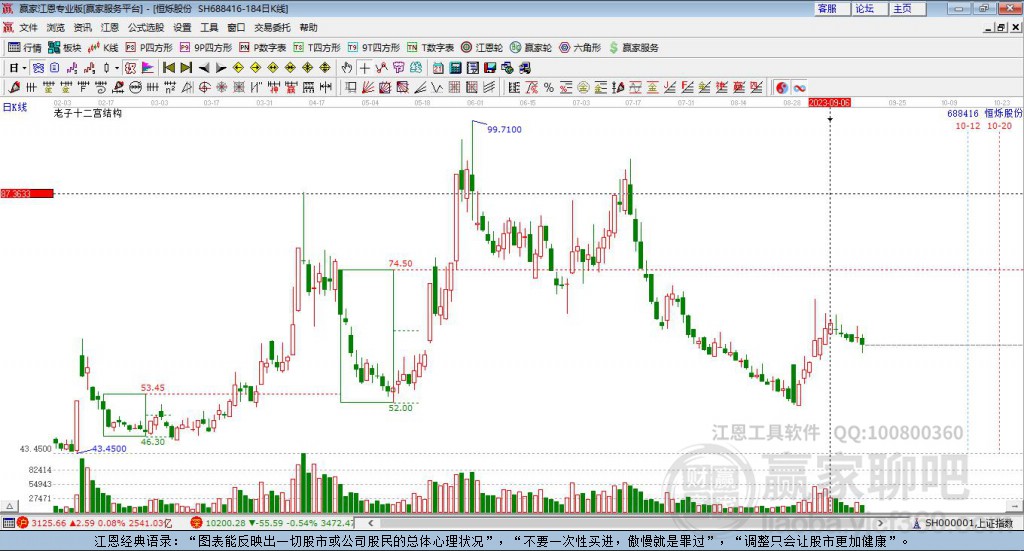Open the 资讯 menu
The height and width of the screenshot is (551, 1024).
coord(83,27)
